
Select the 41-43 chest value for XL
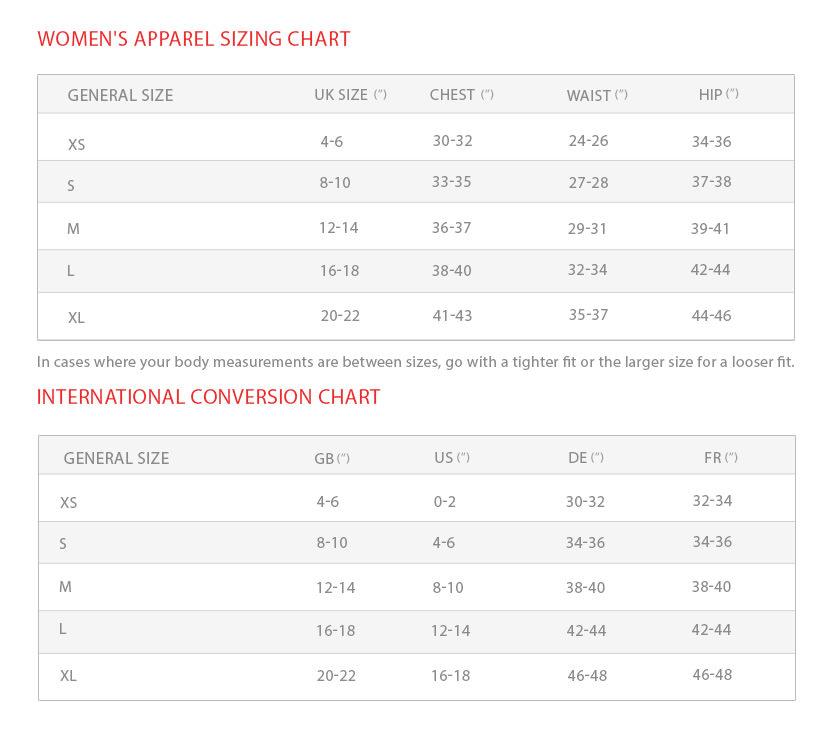pyautogui.click(x=452, y=316)
